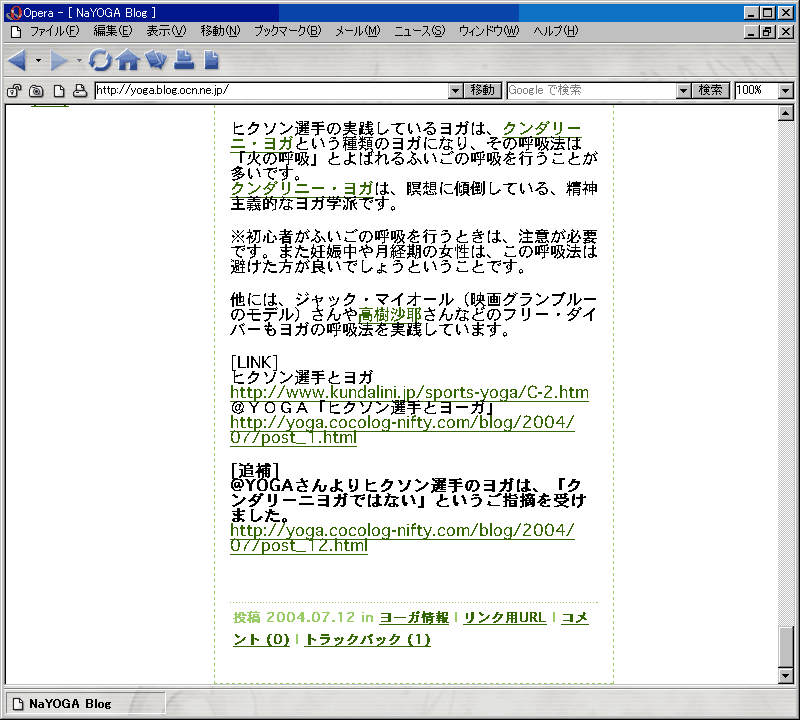Toggle document mode with the small page icon
This screenshot has width=800, height=720.
59,91
